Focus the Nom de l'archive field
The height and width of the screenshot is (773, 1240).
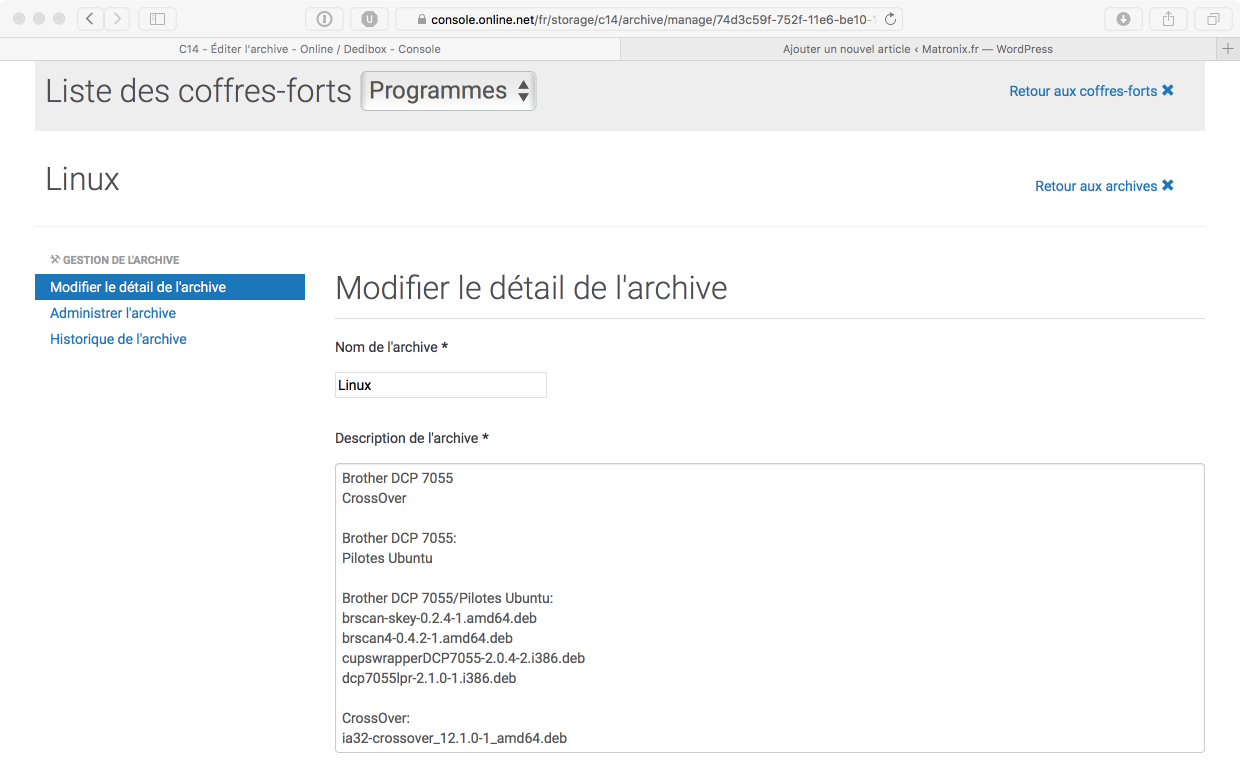[440, 385]
